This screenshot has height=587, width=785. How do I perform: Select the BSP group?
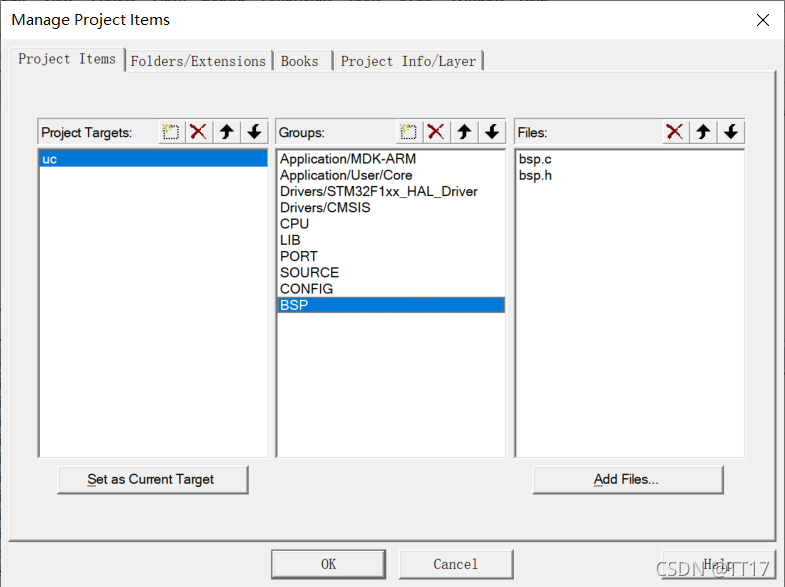point(390,305)
